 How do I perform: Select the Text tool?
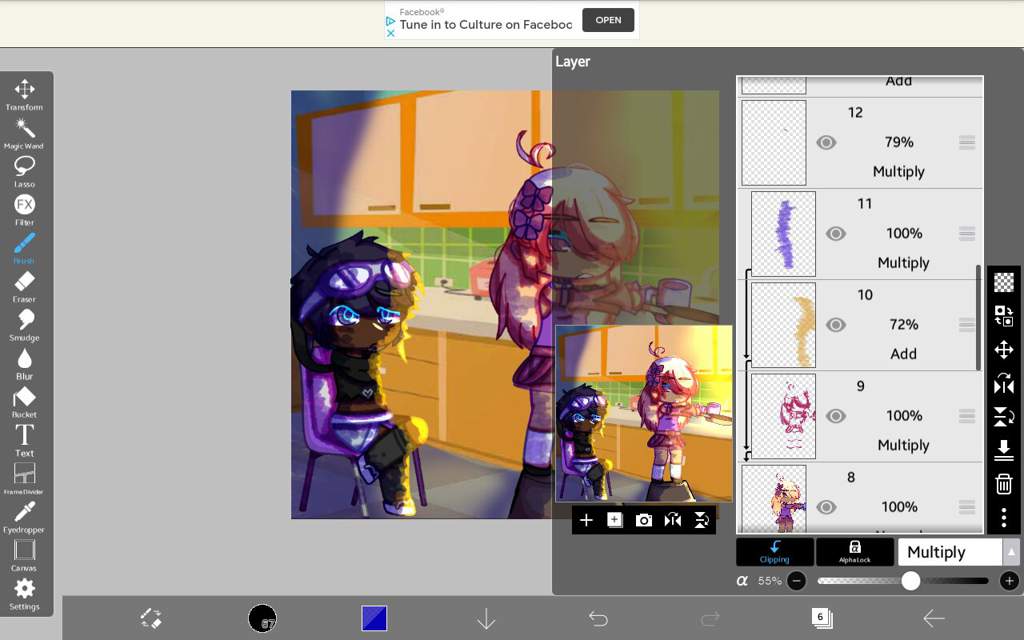point(24,440)
